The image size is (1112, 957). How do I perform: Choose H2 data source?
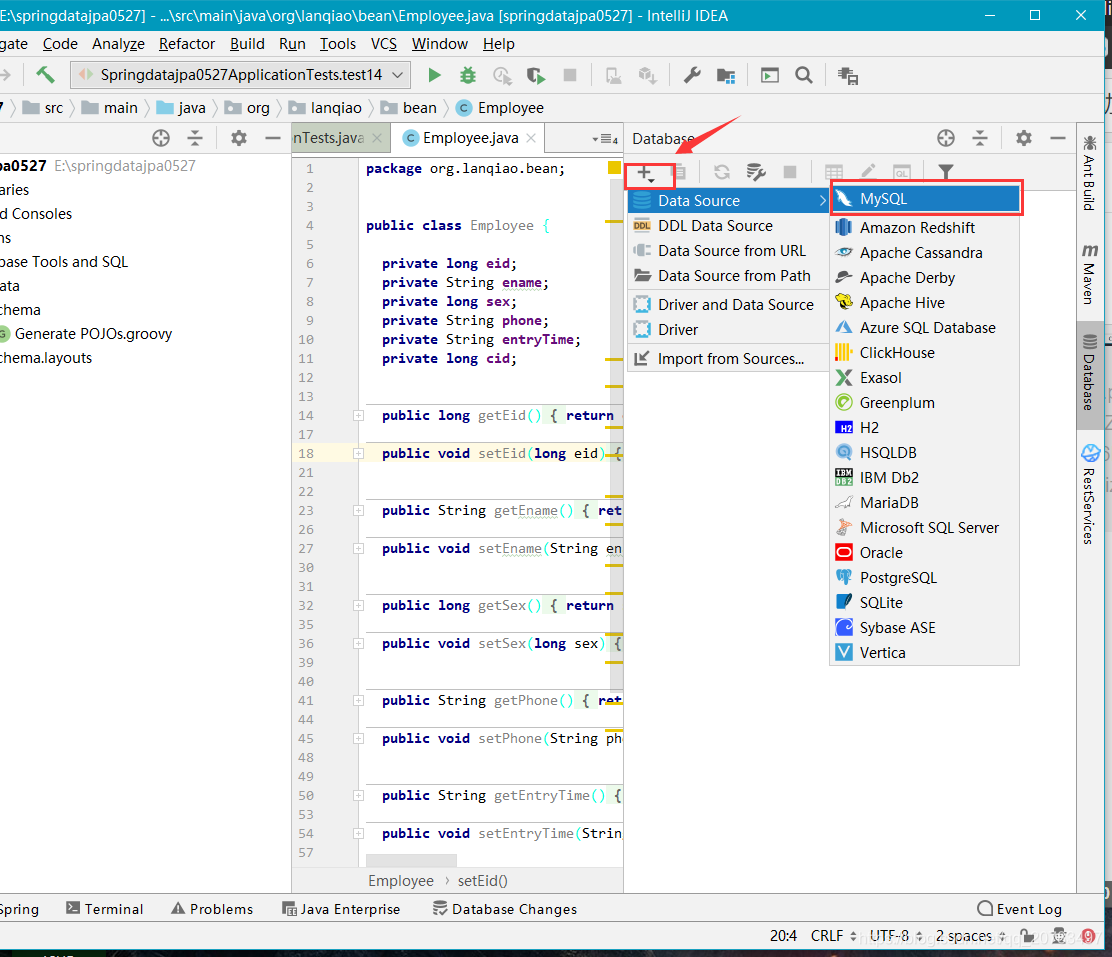[x=924, y=428]
